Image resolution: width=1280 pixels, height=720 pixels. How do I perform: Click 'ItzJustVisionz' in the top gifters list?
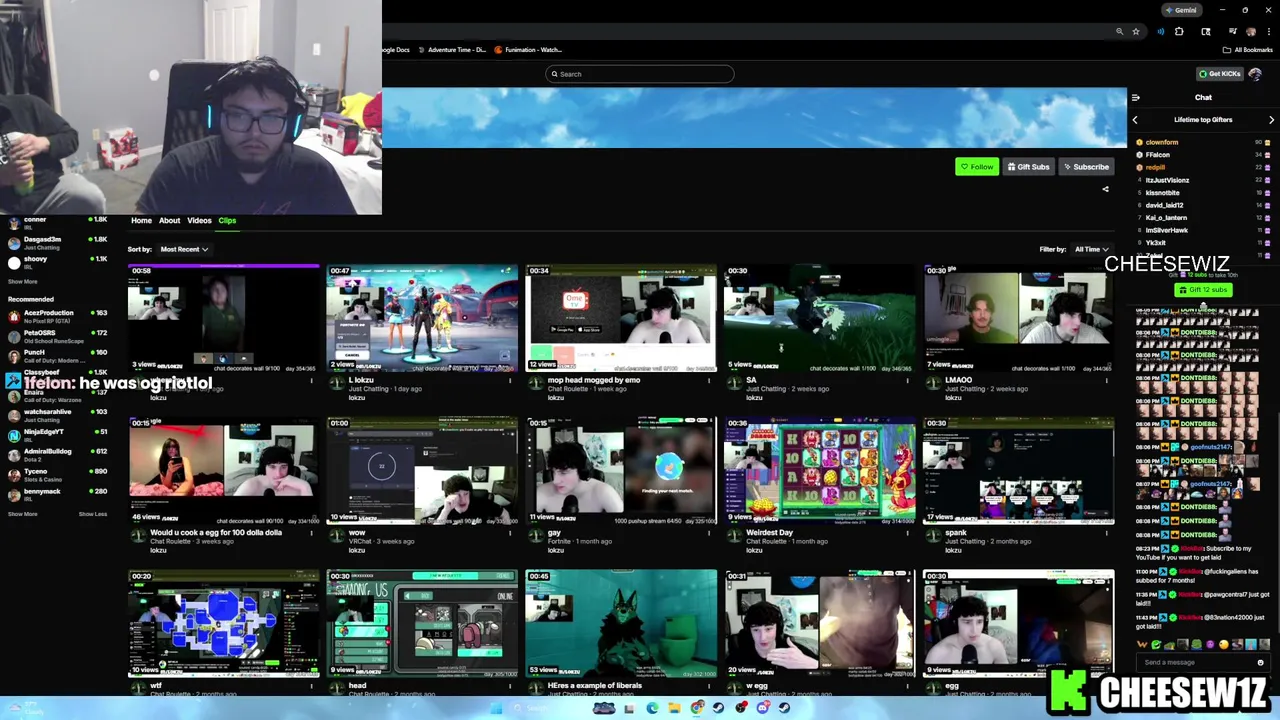[1167, 180]
